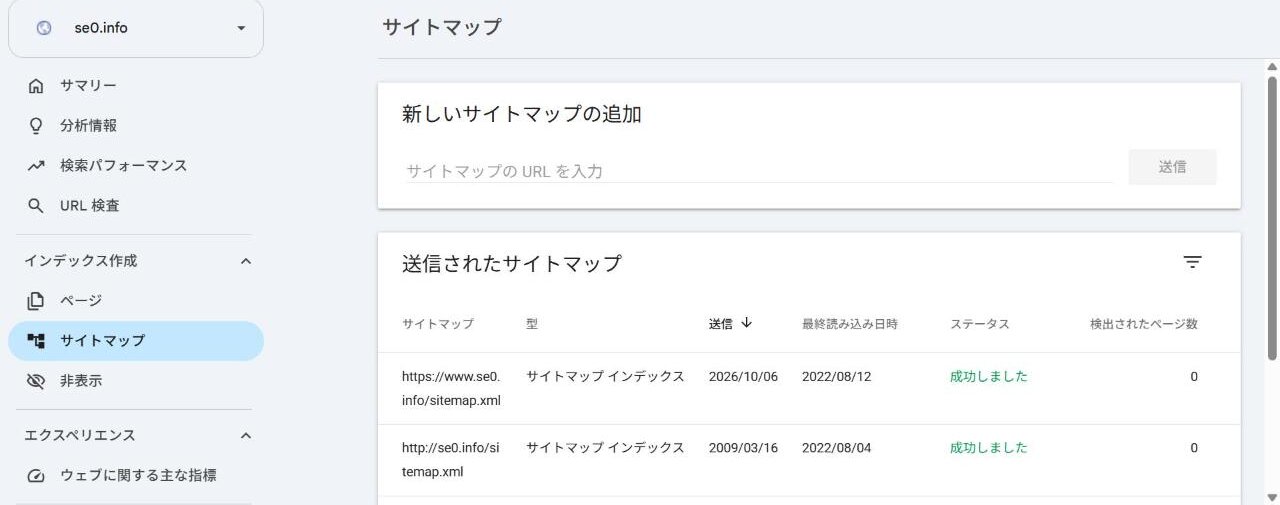1280x505 pixels.
Task: Click the scrollbar up arrow
Action: (x=1272, y=67)
